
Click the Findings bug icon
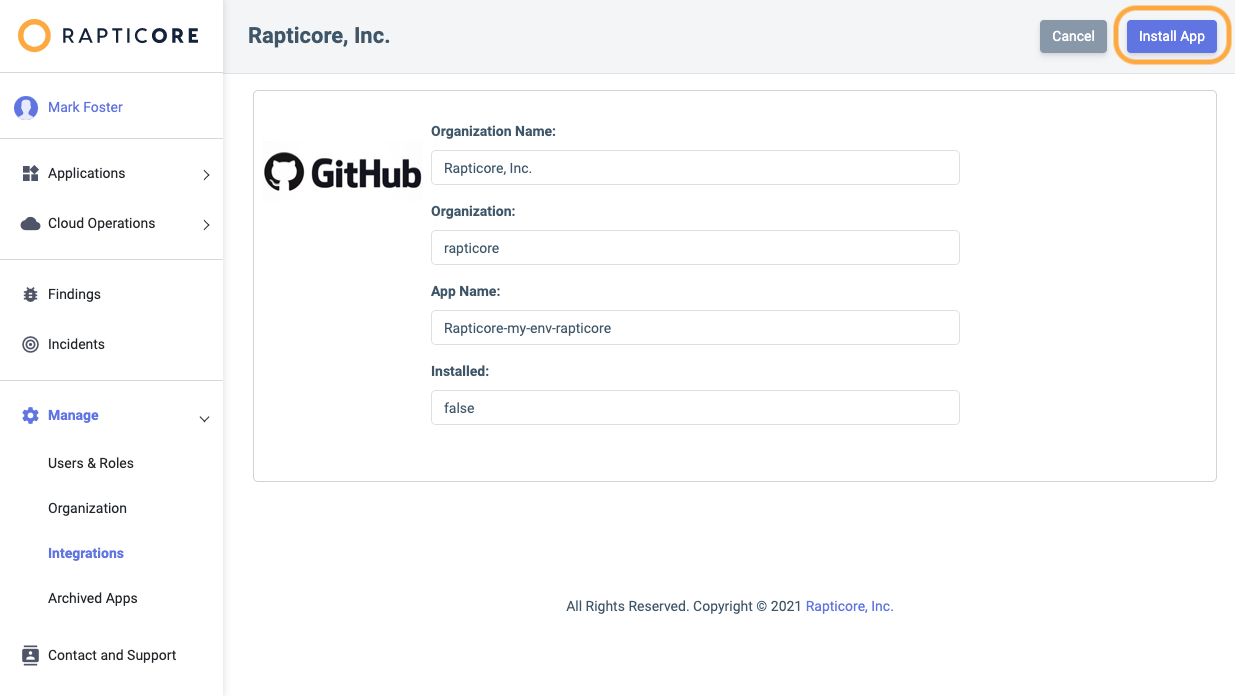point(30,294)
